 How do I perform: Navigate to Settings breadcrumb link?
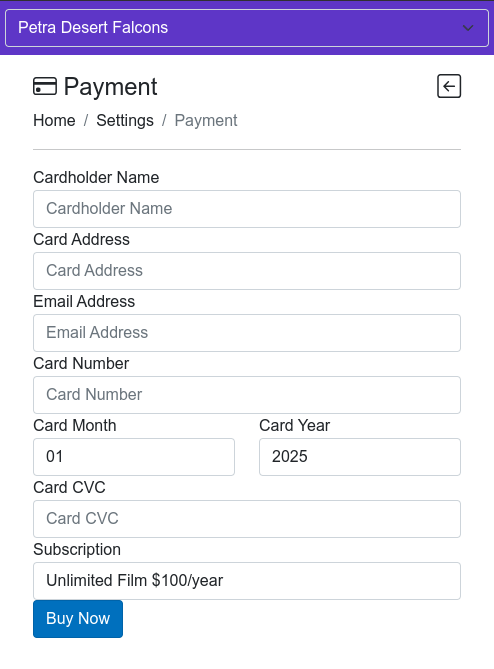pyautogui.click(x=125, y=120)
